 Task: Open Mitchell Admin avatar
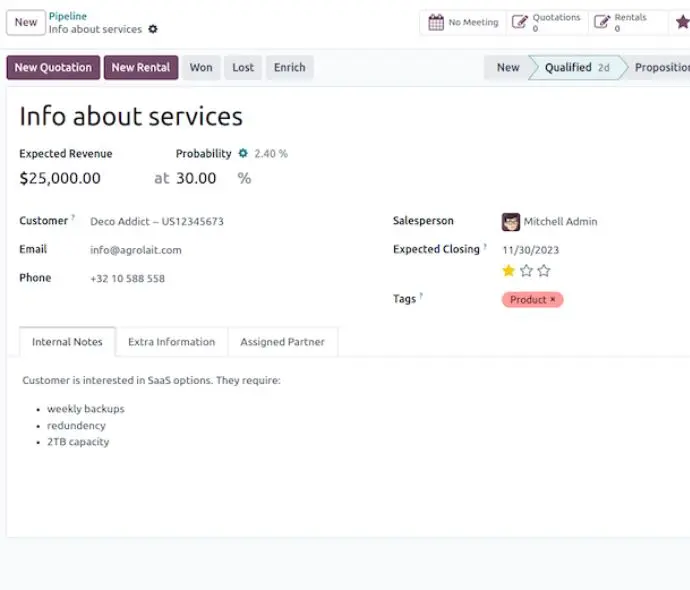(510, 222)
